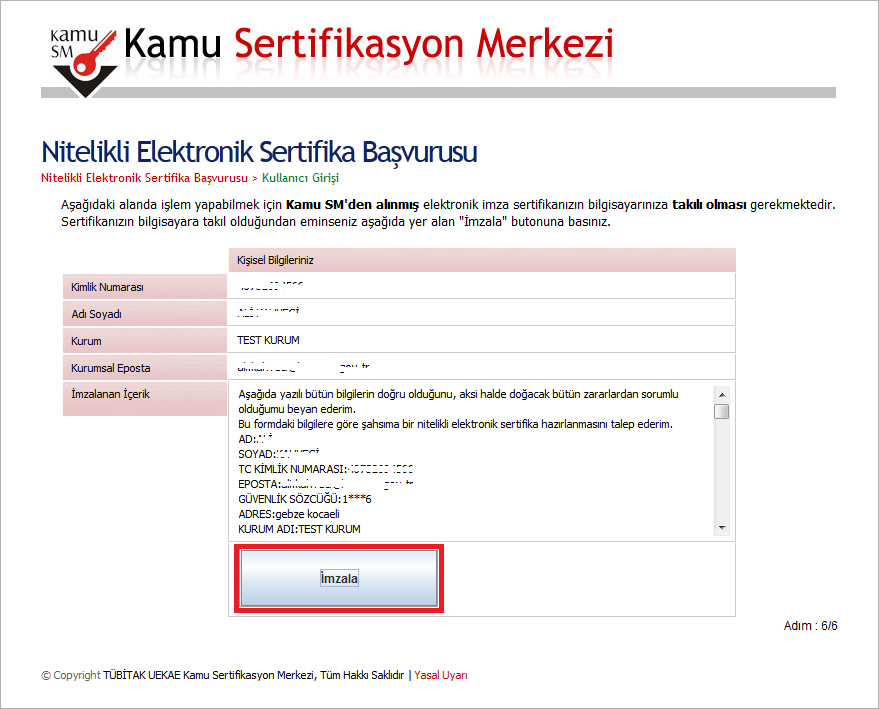Click the Adı Soyadı row label
Viewport: 879px width, 709px height.
coord(145,314)
